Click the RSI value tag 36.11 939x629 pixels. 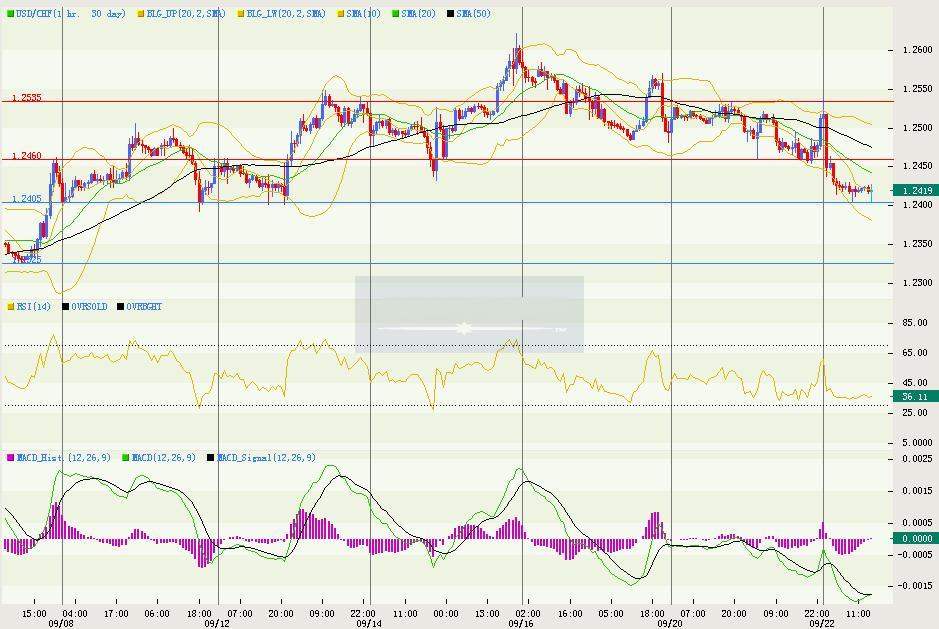915,397
